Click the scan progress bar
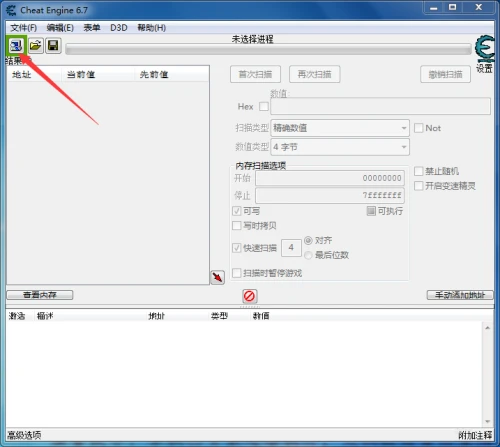The image size is (500, 447). point(268,50)
